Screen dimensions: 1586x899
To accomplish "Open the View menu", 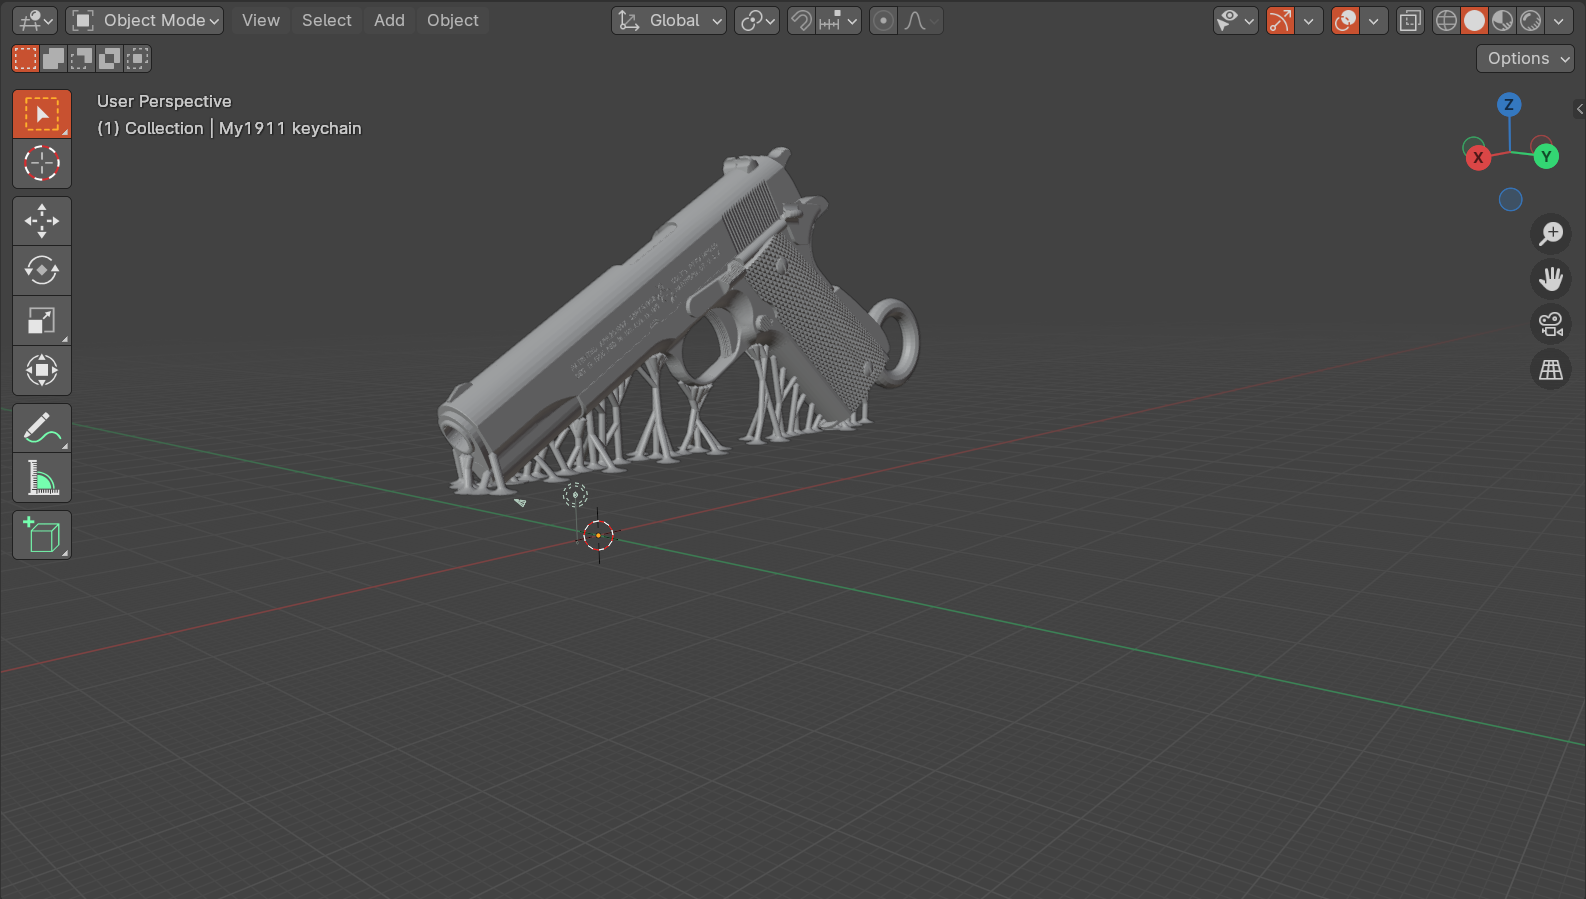I will [x=261, y=20].
